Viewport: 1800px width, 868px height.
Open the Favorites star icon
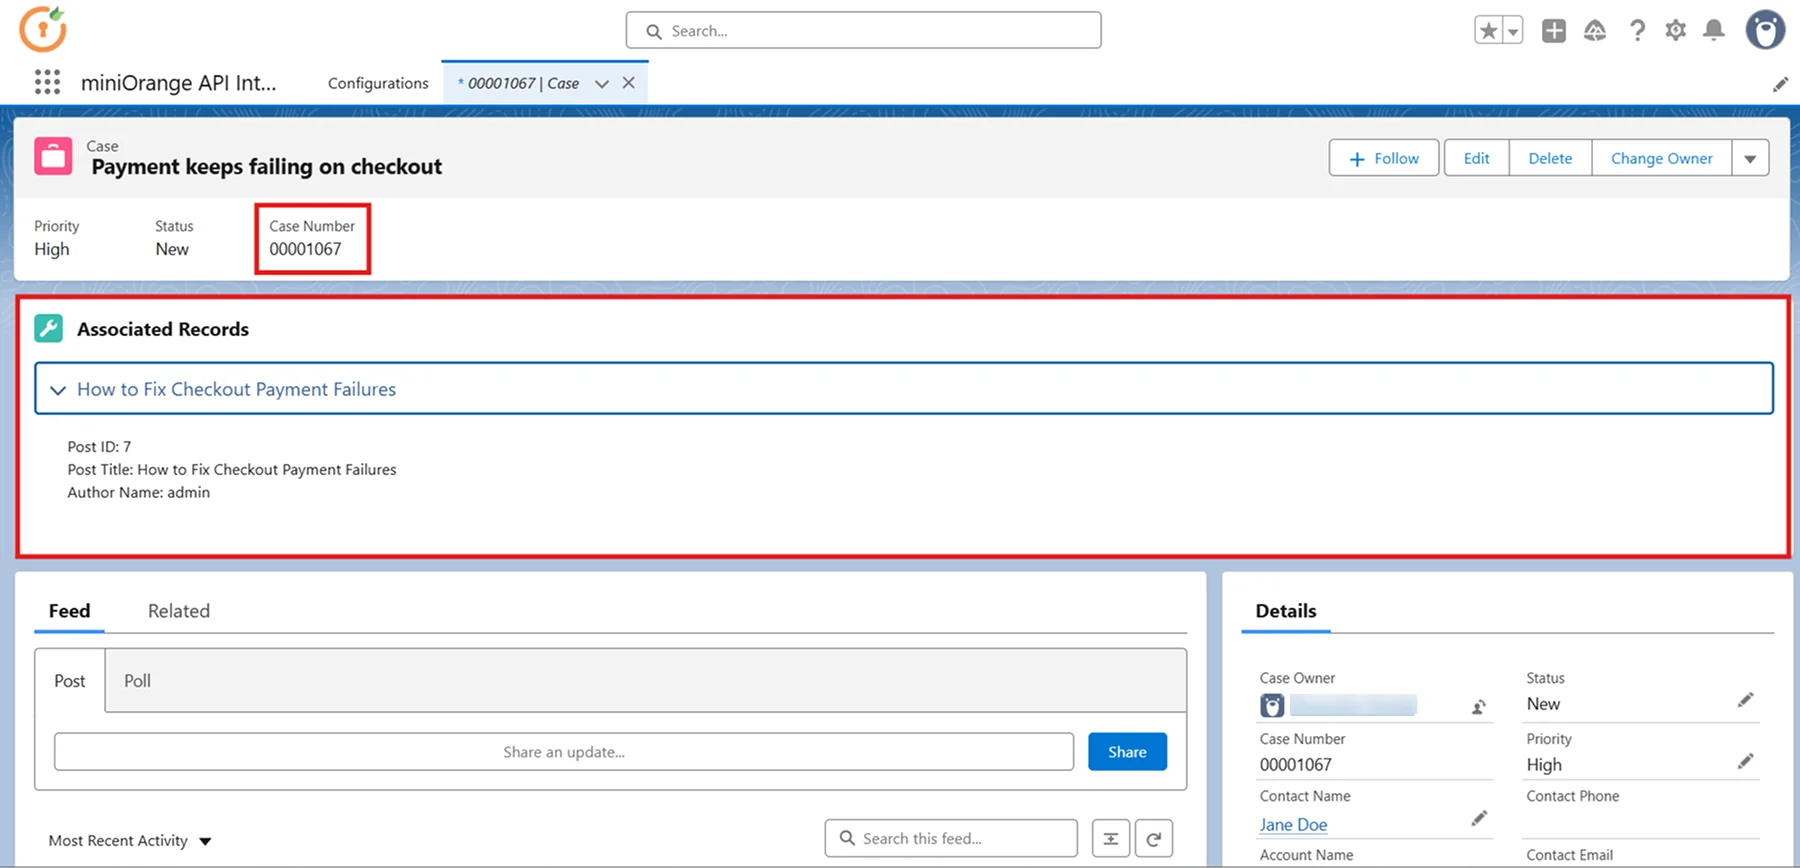click(1488, 31)
